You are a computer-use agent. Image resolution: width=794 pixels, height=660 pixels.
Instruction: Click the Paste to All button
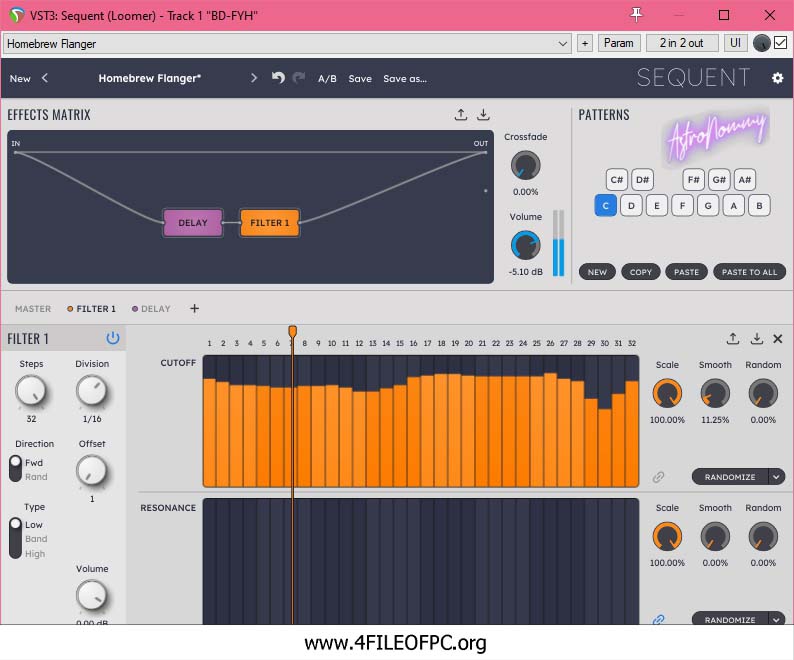click(749, 272)
